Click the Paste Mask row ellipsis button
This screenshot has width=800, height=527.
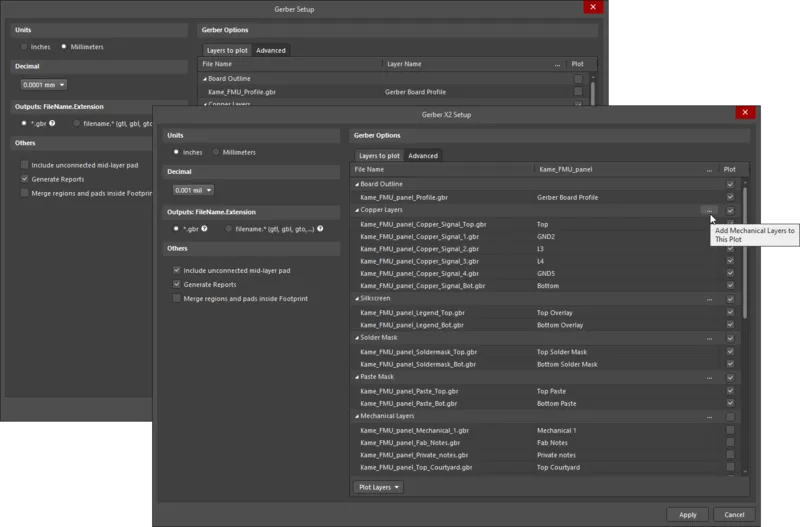point(708,377)
